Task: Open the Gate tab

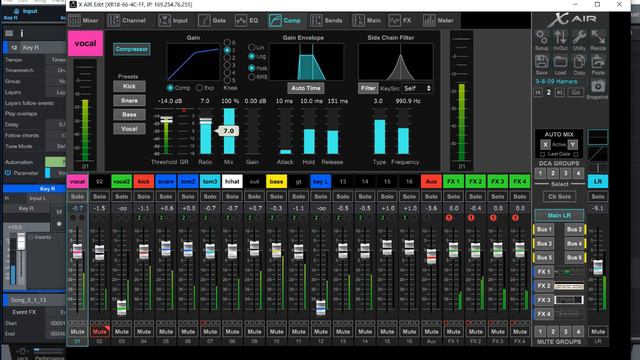Action: [212, 20]
